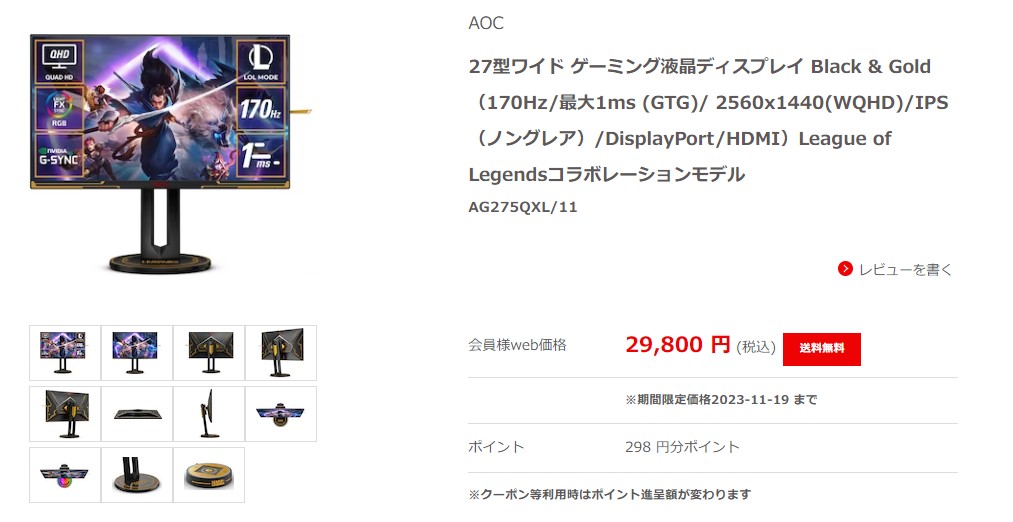This screenshot has height=522, width=1013.
Task: Select the stand neck close-up thumbnail
Action: point(137,475)
